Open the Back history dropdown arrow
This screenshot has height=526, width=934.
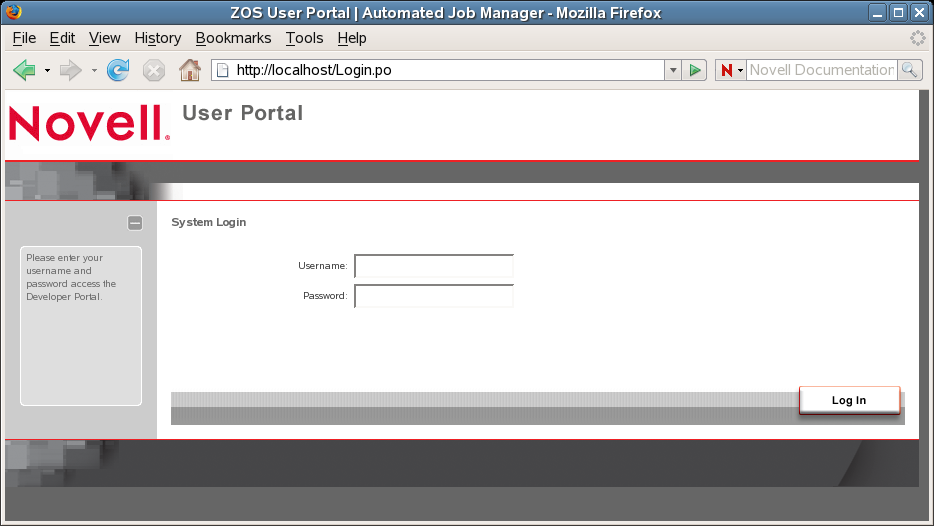(x=47, y=70)
